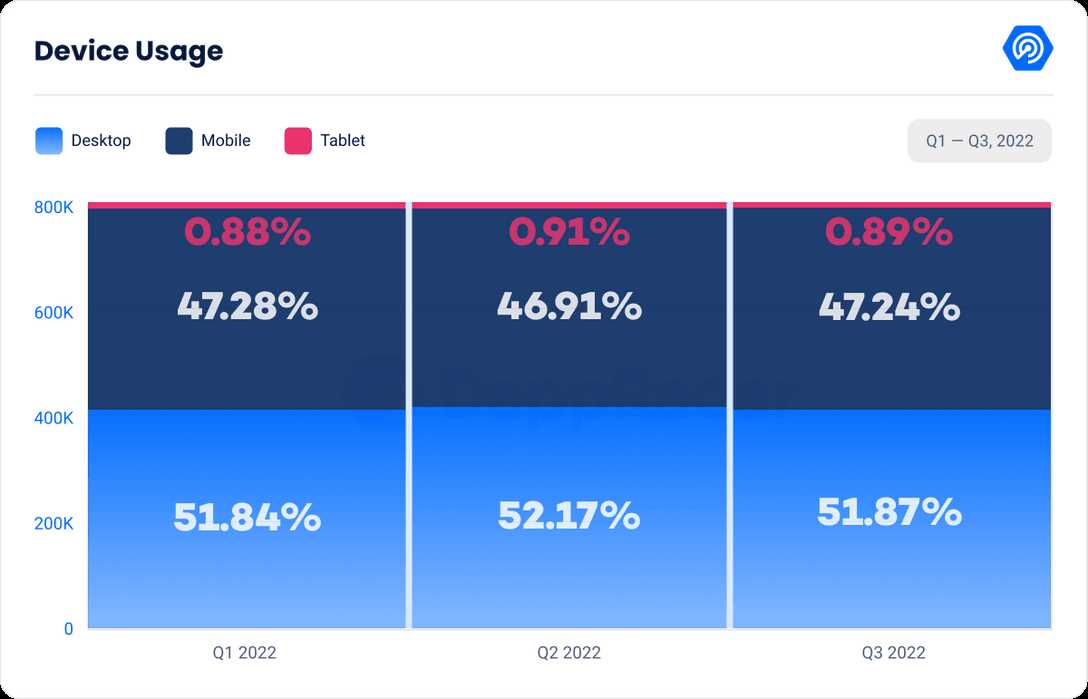Click the Mobile legend label
This screenshot has height=699, width=1088.
coord(226,141)
